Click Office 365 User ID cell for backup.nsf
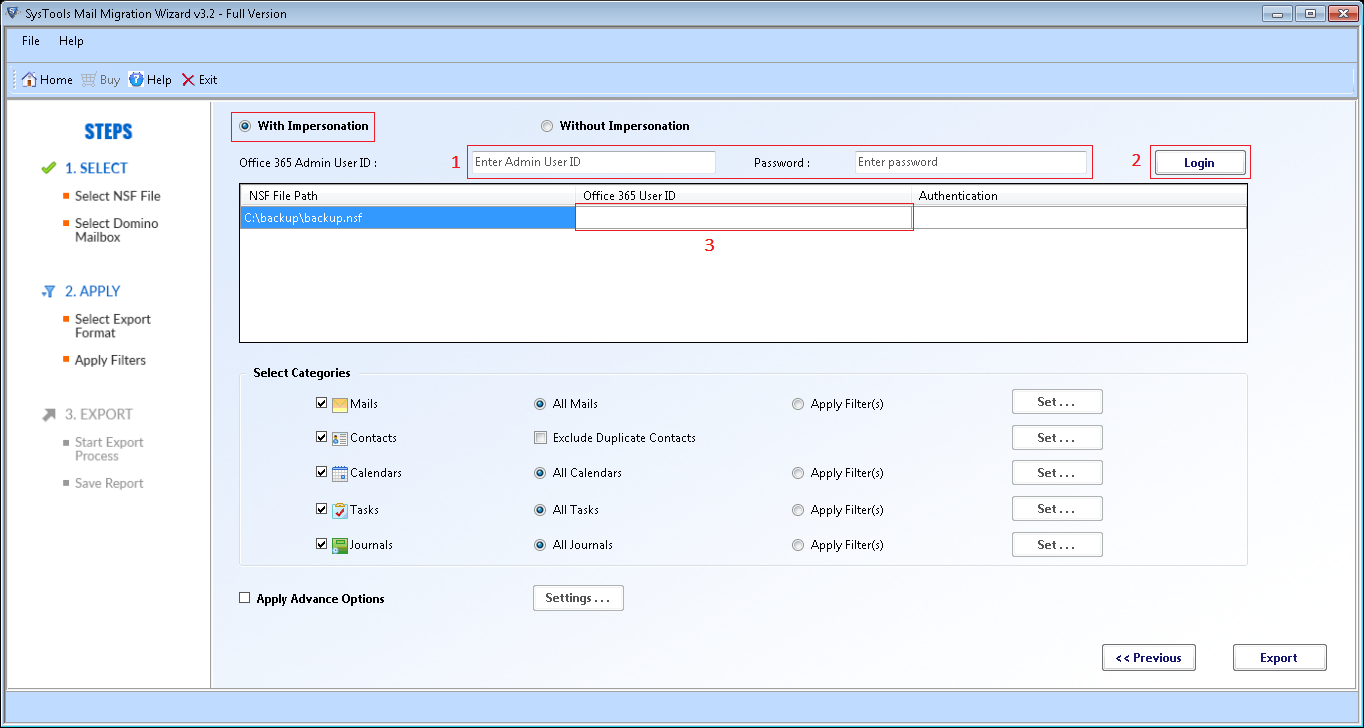 (x=744, y=217)
